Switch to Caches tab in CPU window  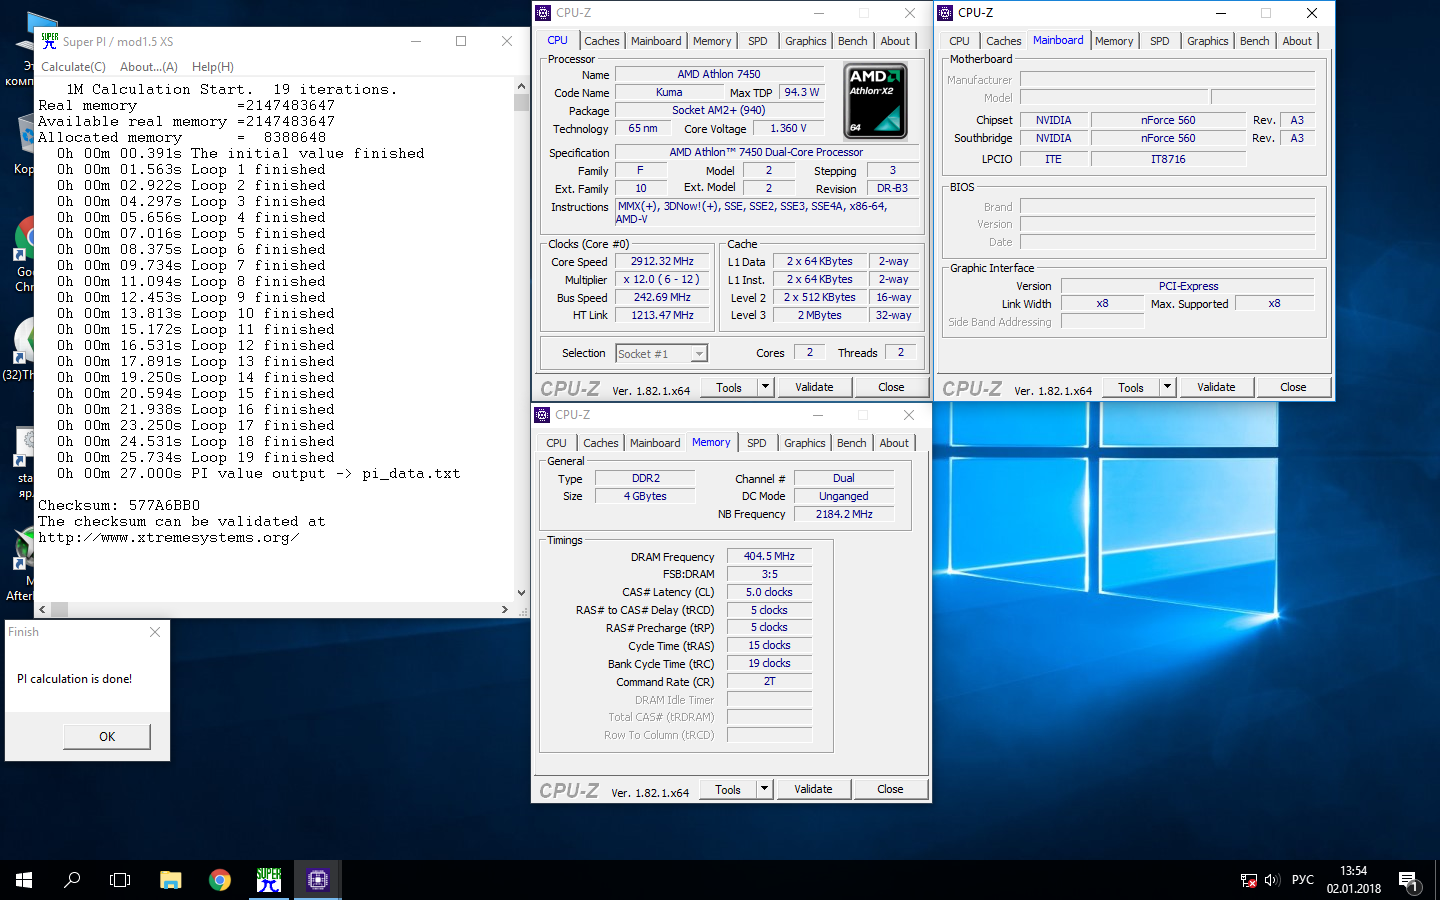click(602, 41)
